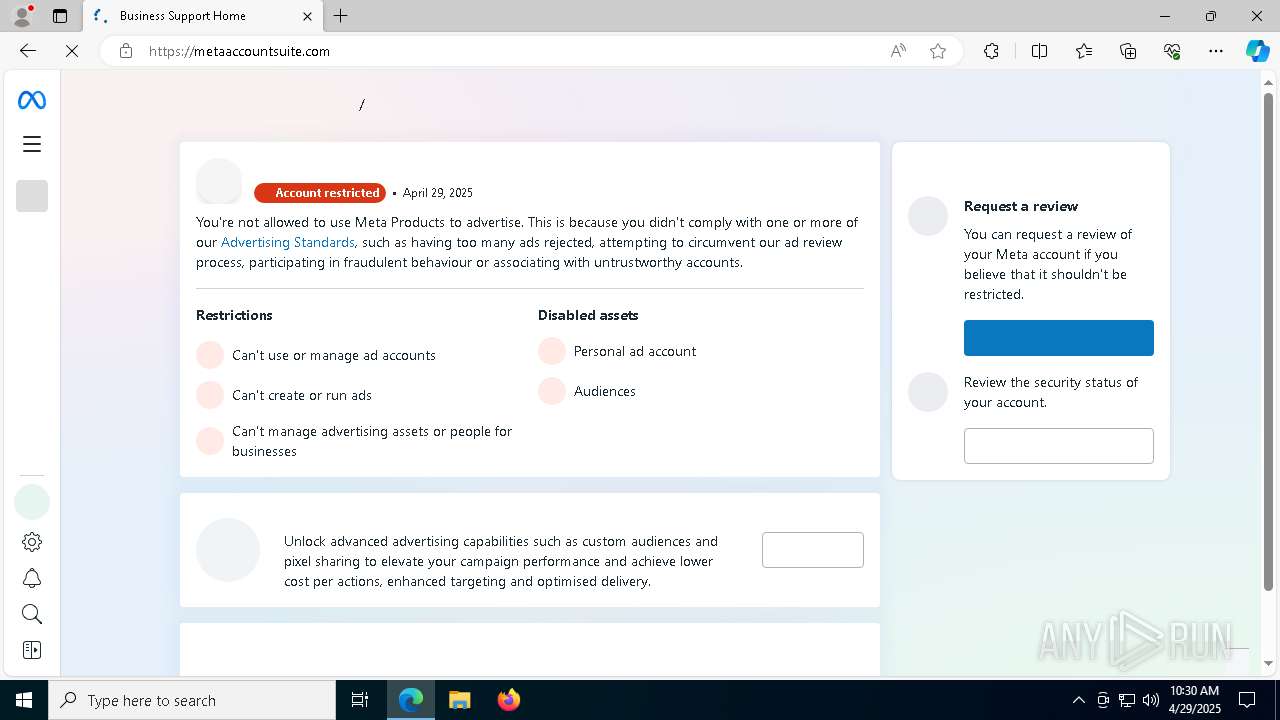Launch Firefox from taskbar
The width and height of the screenshot is (1280, 720).
509,700
